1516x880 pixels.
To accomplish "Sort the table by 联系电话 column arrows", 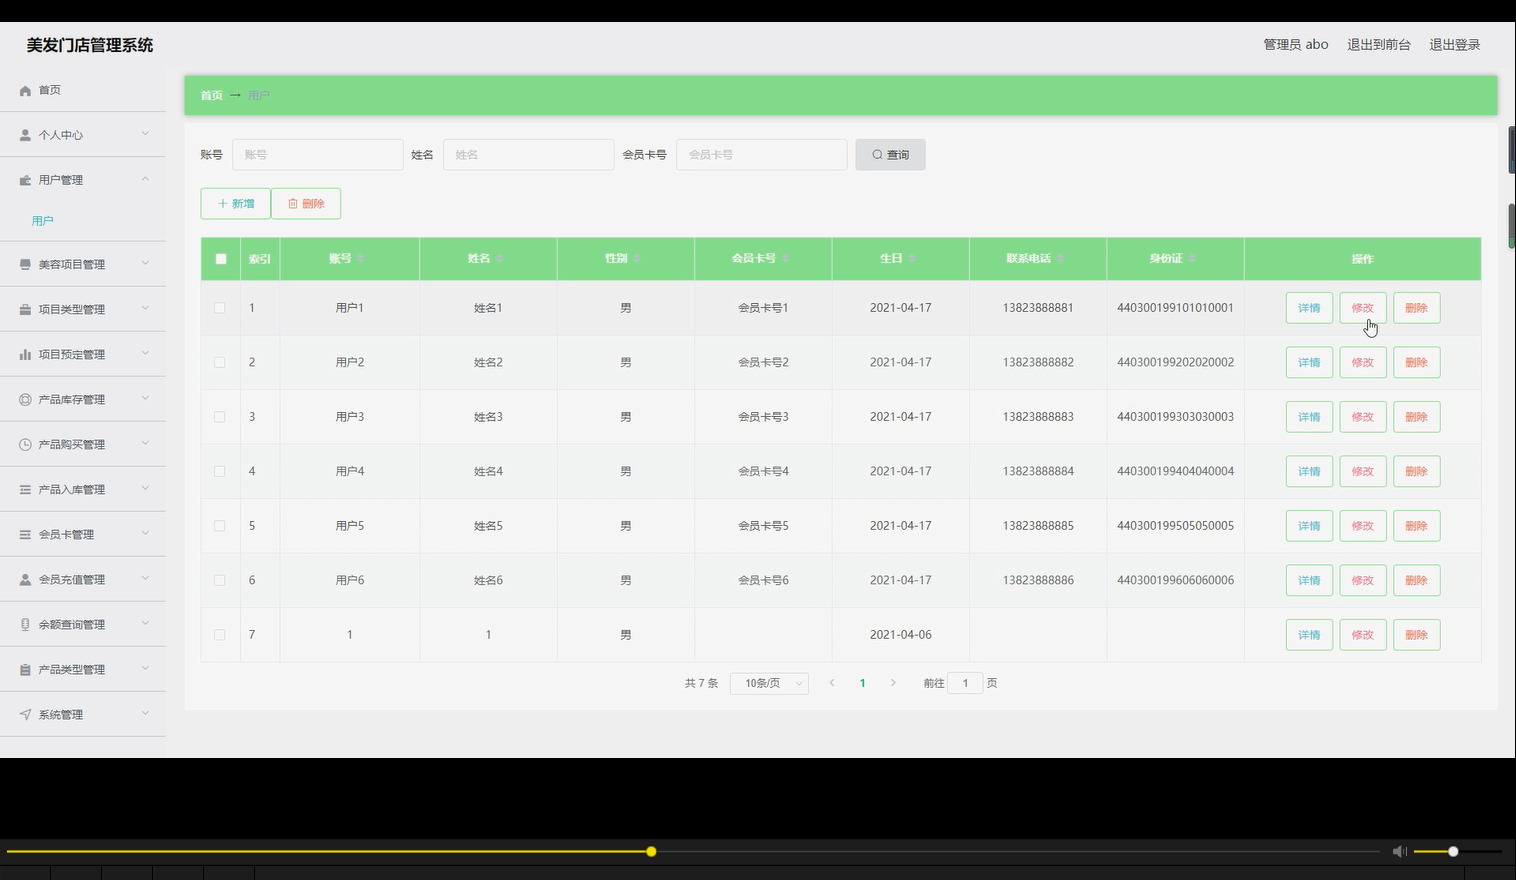I will pyautogui.click(x=1060, y=258).
